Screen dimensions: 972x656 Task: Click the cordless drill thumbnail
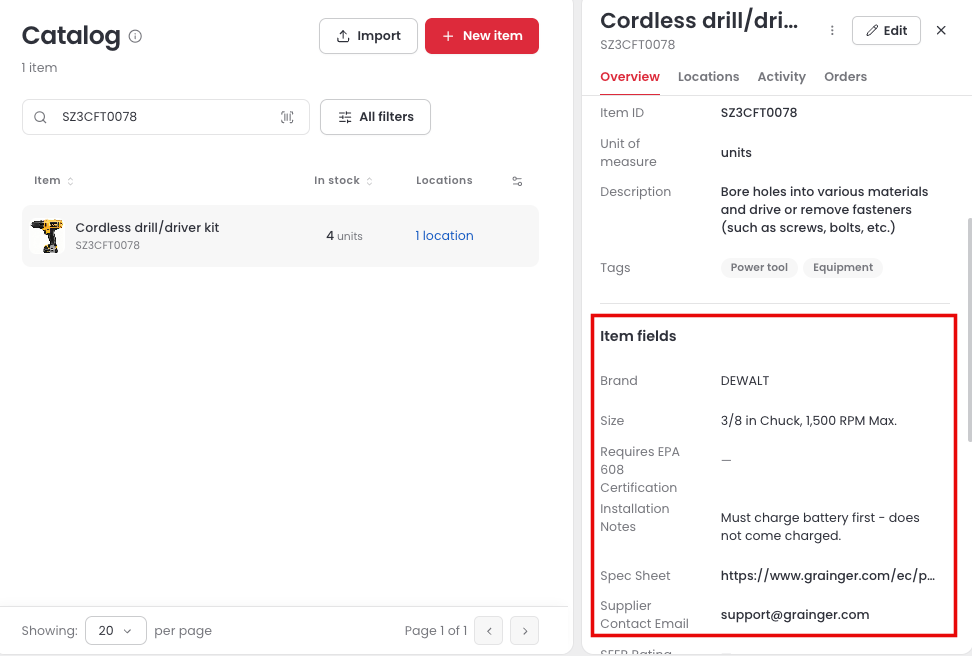coord(47,236)
